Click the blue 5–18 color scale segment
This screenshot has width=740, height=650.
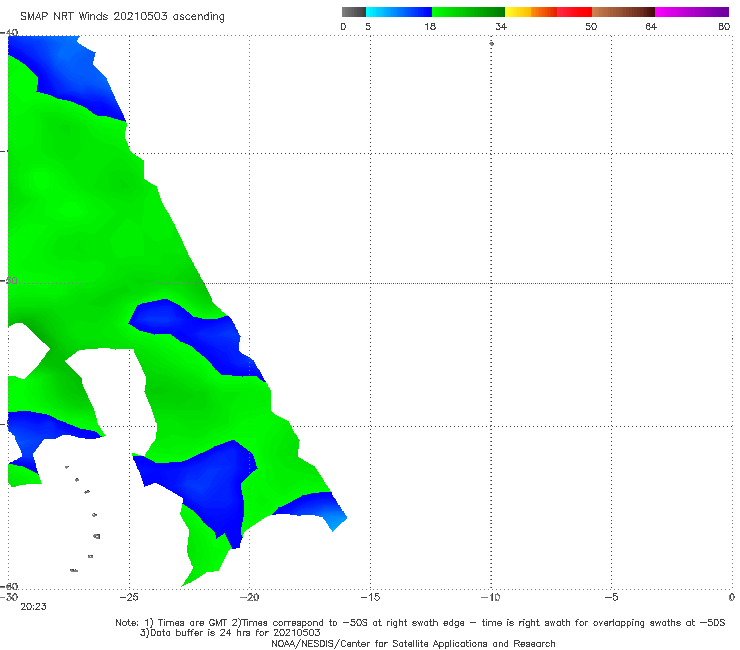pos(399,12)
